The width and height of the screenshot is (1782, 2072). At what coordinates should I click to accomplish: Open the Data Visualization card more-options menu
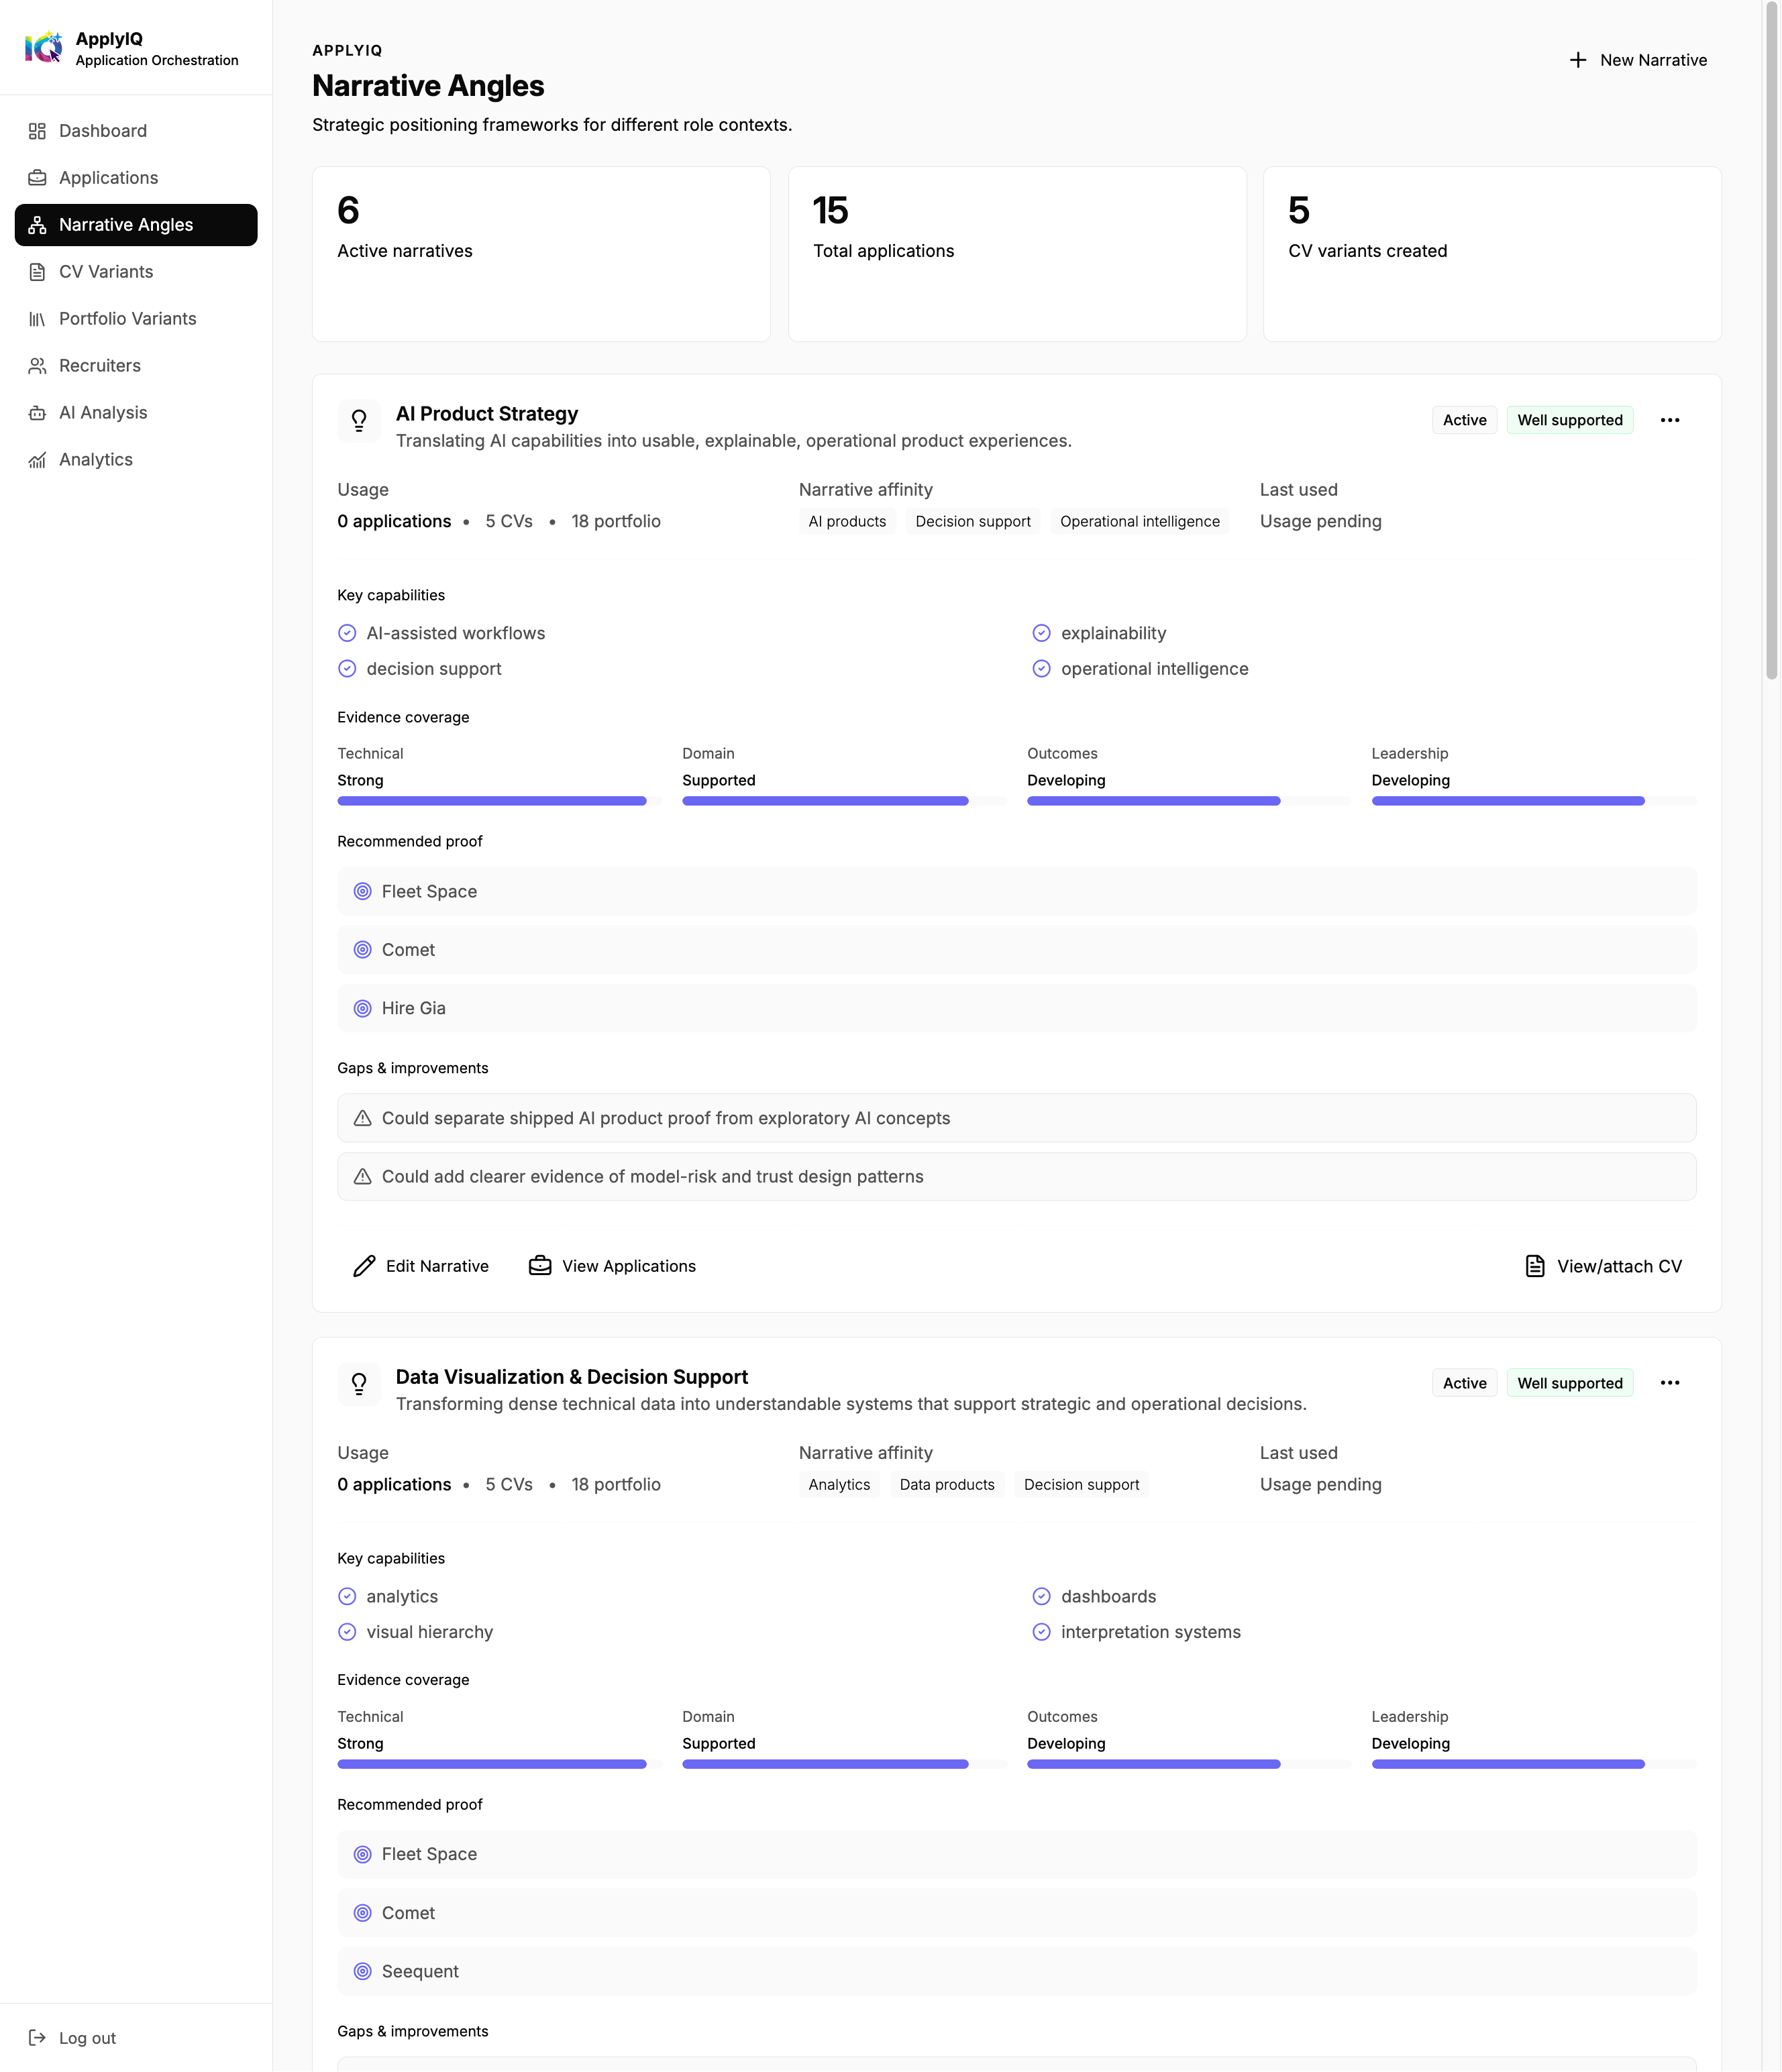click(1669, 1383)
